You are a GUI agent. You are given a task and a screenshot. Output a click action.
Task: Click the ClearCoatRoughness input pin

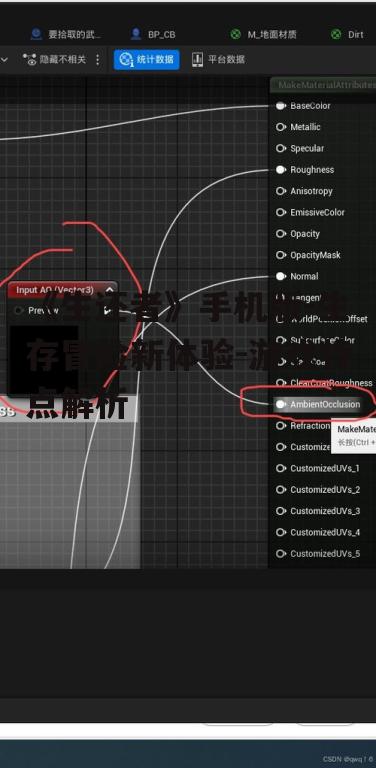[281, 383]
